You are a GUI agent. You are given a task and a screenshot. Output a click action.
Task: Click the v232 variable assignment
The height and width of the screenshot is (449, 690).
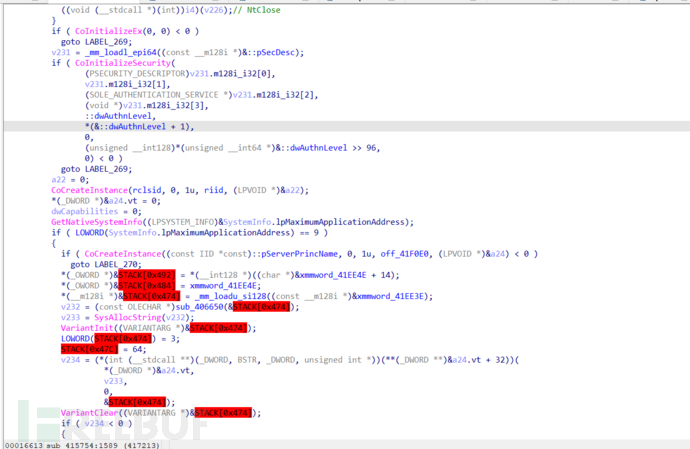click(70, 306)
